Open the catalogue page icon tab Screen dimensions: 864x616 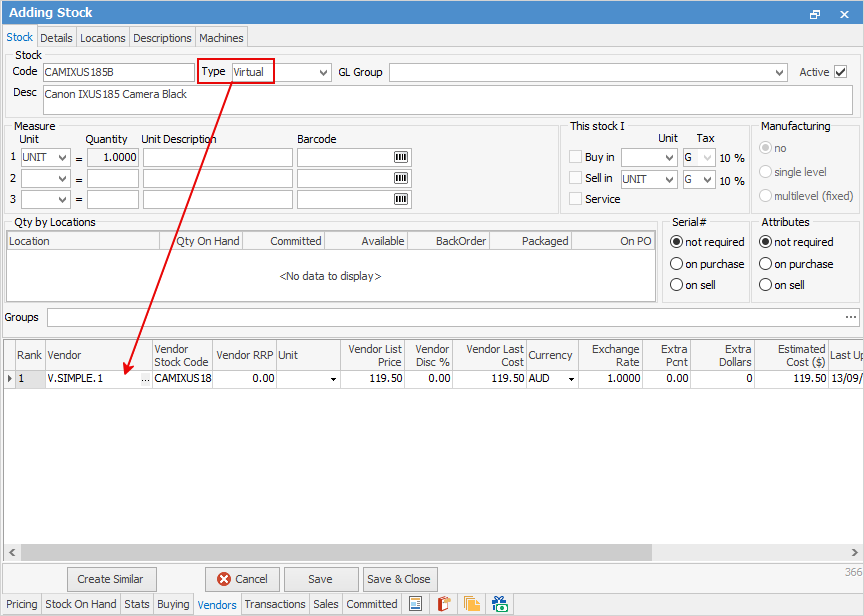click(415, 604)
